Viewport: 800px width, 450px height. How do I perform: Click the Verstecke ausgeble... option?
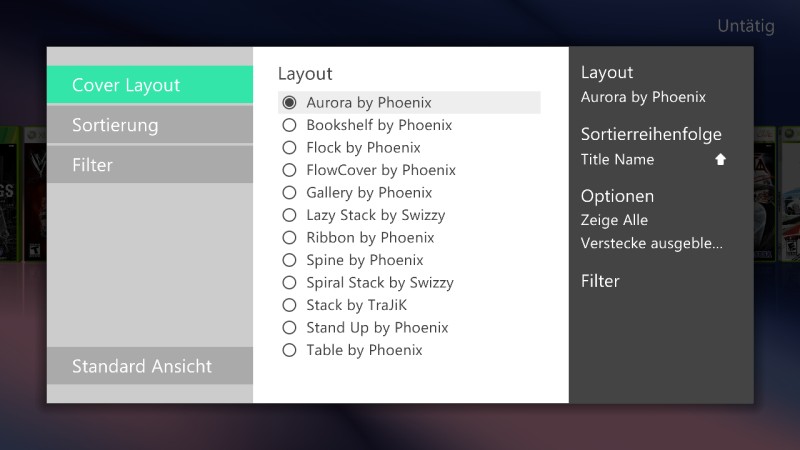tap(652, 243)
